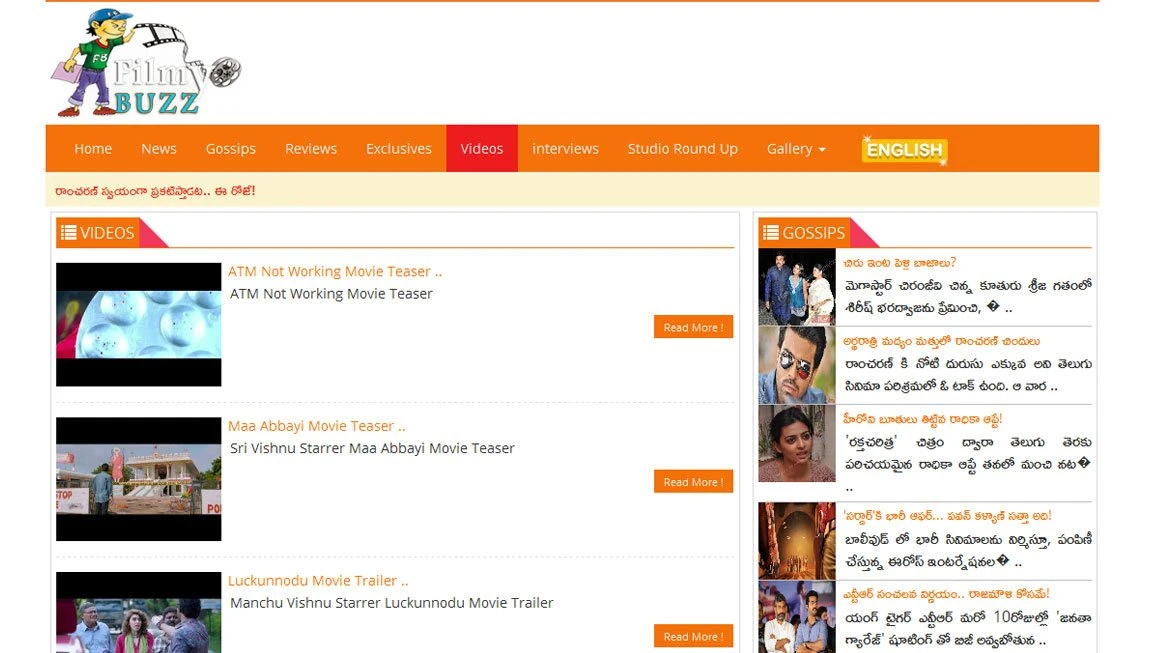This screenshot has height=653, width=1162.
Task: Open the interviews page from the navbar
Action: [565, 149]
